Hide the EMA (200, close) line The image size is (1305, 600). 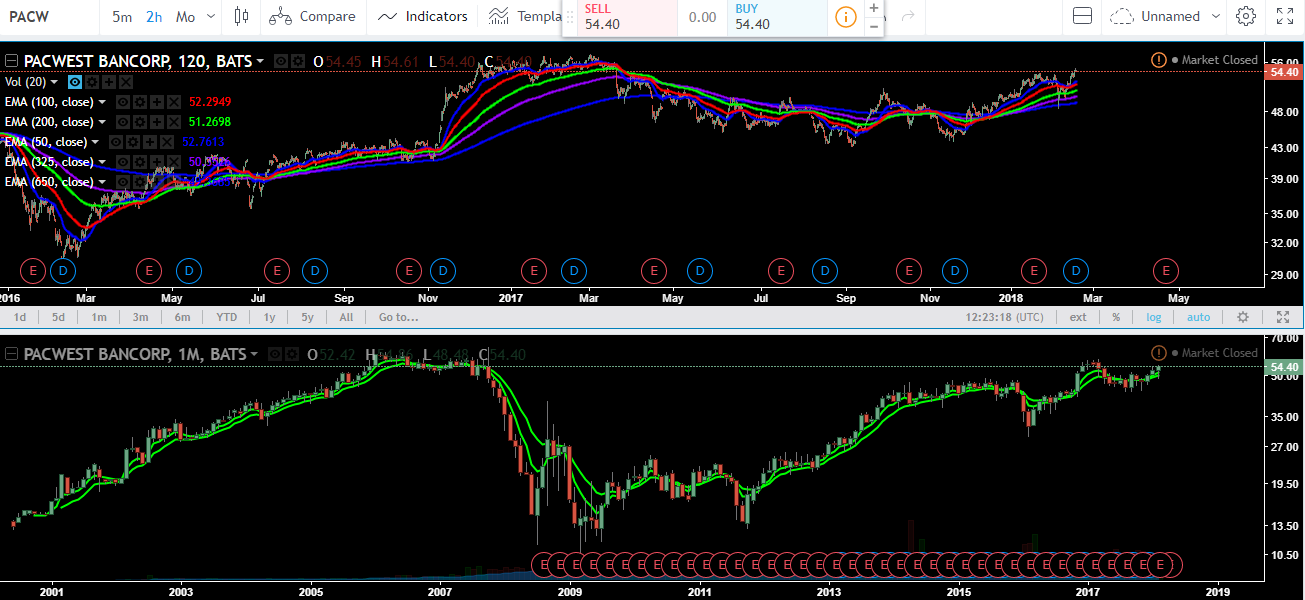point(123,121)
